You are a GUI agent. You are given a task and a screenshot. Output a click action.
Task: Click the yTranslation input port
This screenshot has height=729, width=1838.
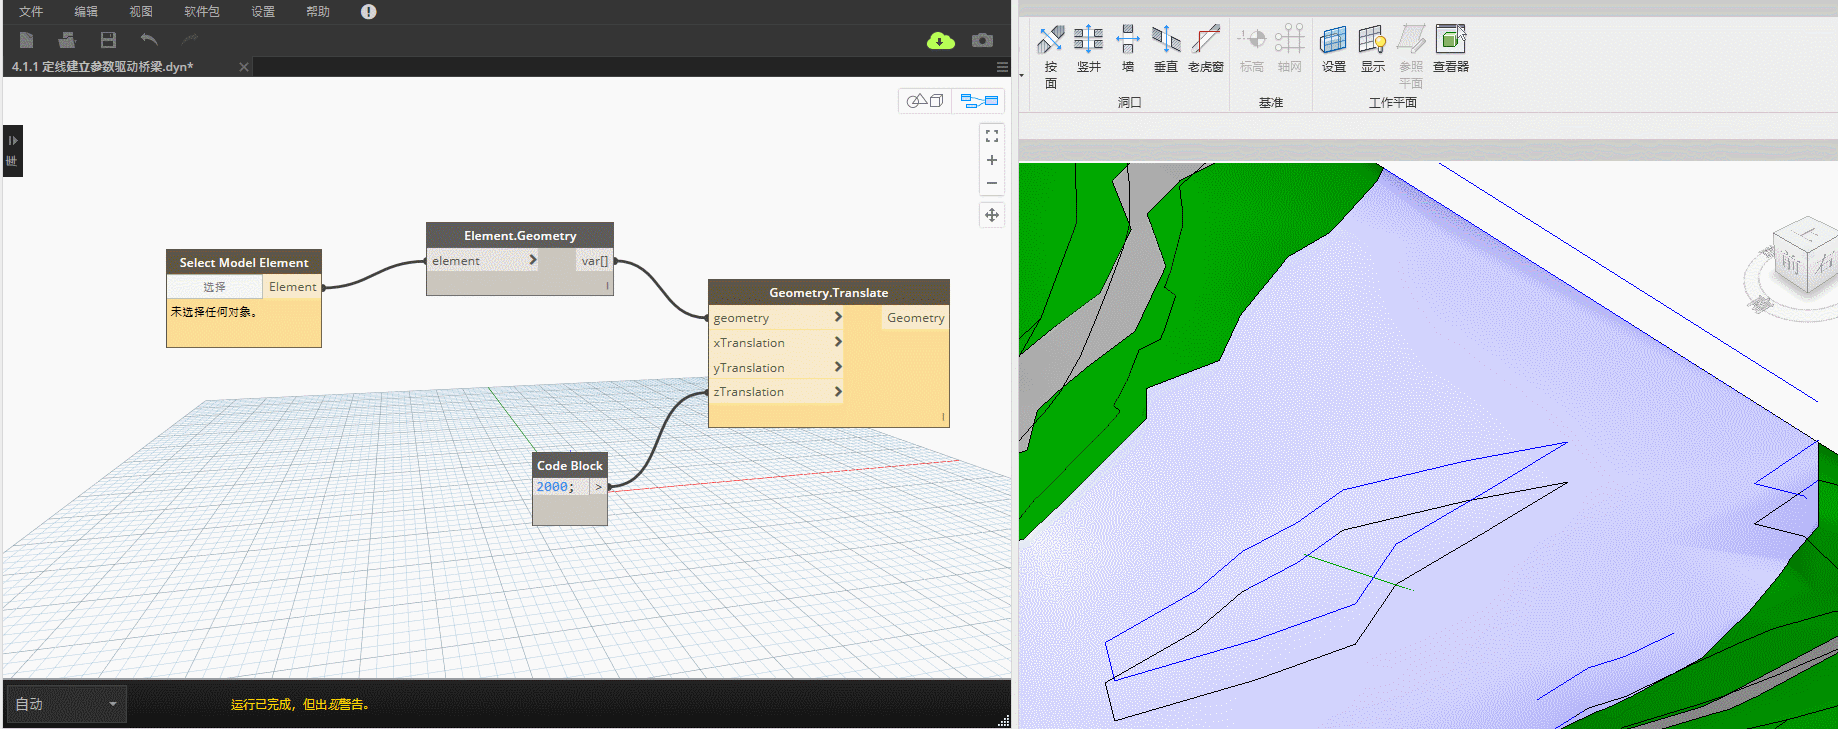(776, 368)
